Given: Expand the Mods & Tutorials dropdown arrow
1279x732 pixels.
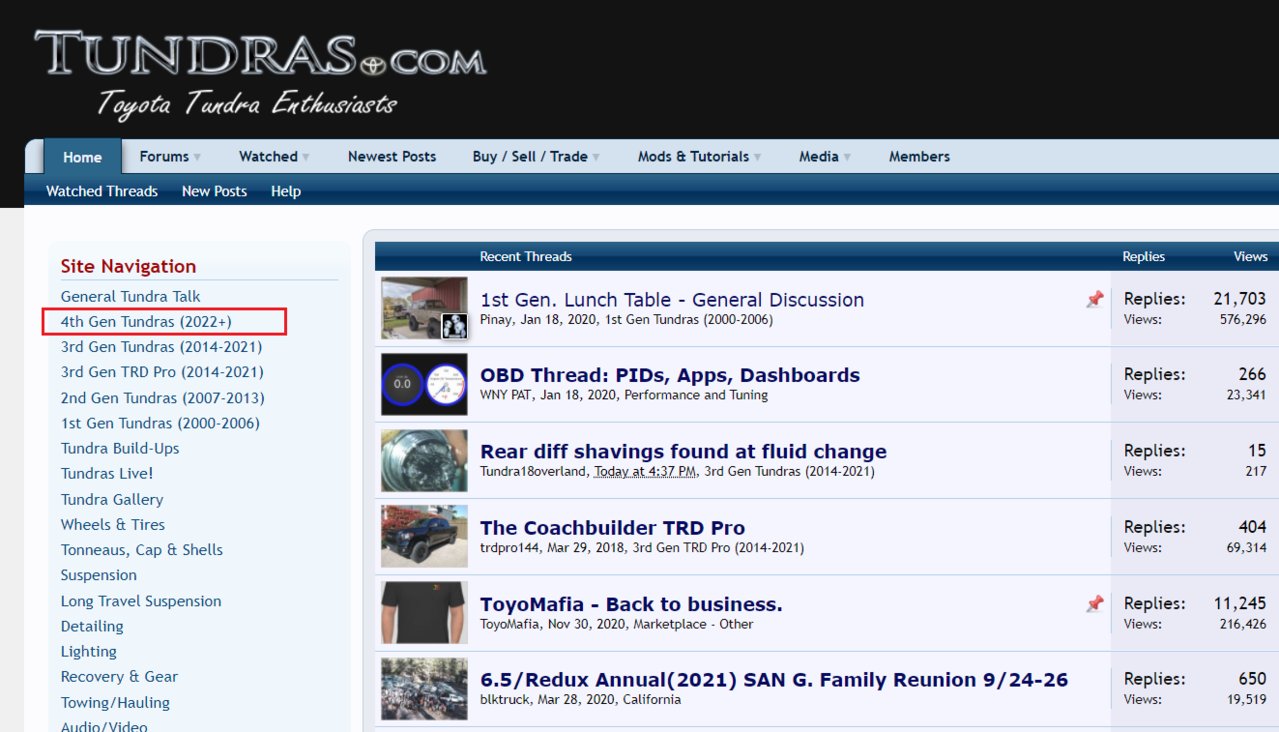Looking at the screenshot, I should pyautogui.click(x=757, y=157).
